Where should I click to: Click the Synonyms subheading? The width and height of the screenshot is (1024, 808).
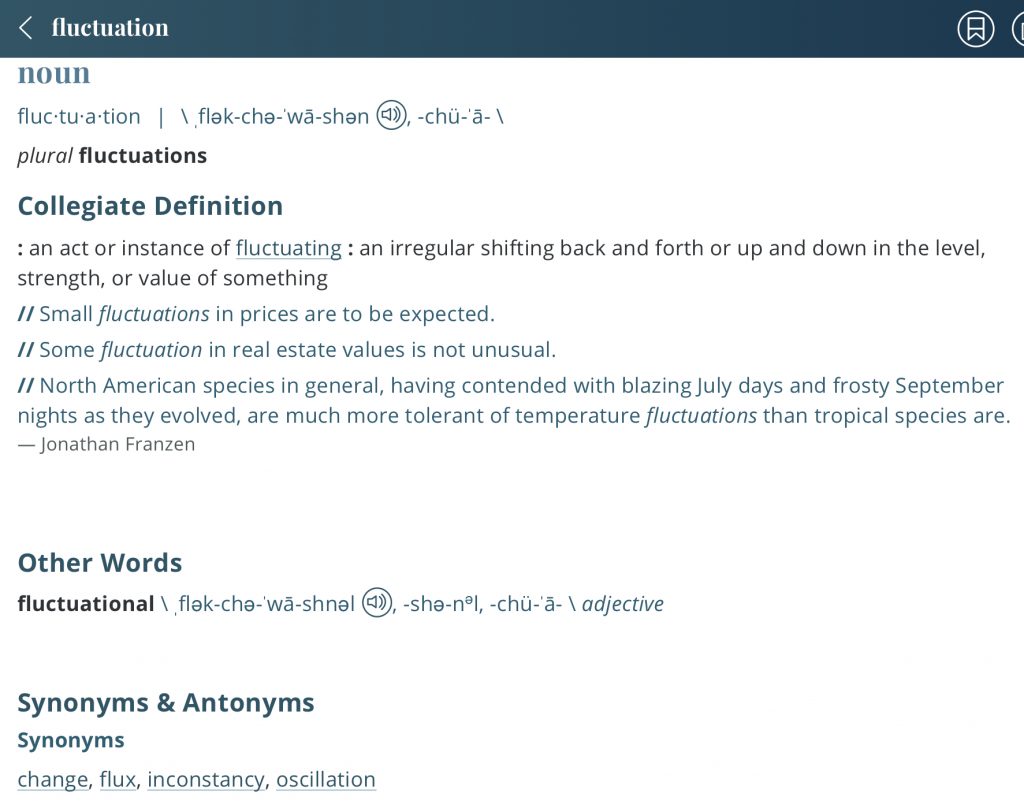pos(71,741)
